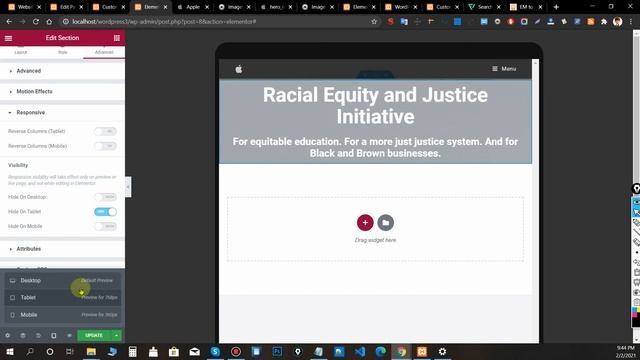Select the Advanced tab
640x360 pixels.
[x=104, y=52]
